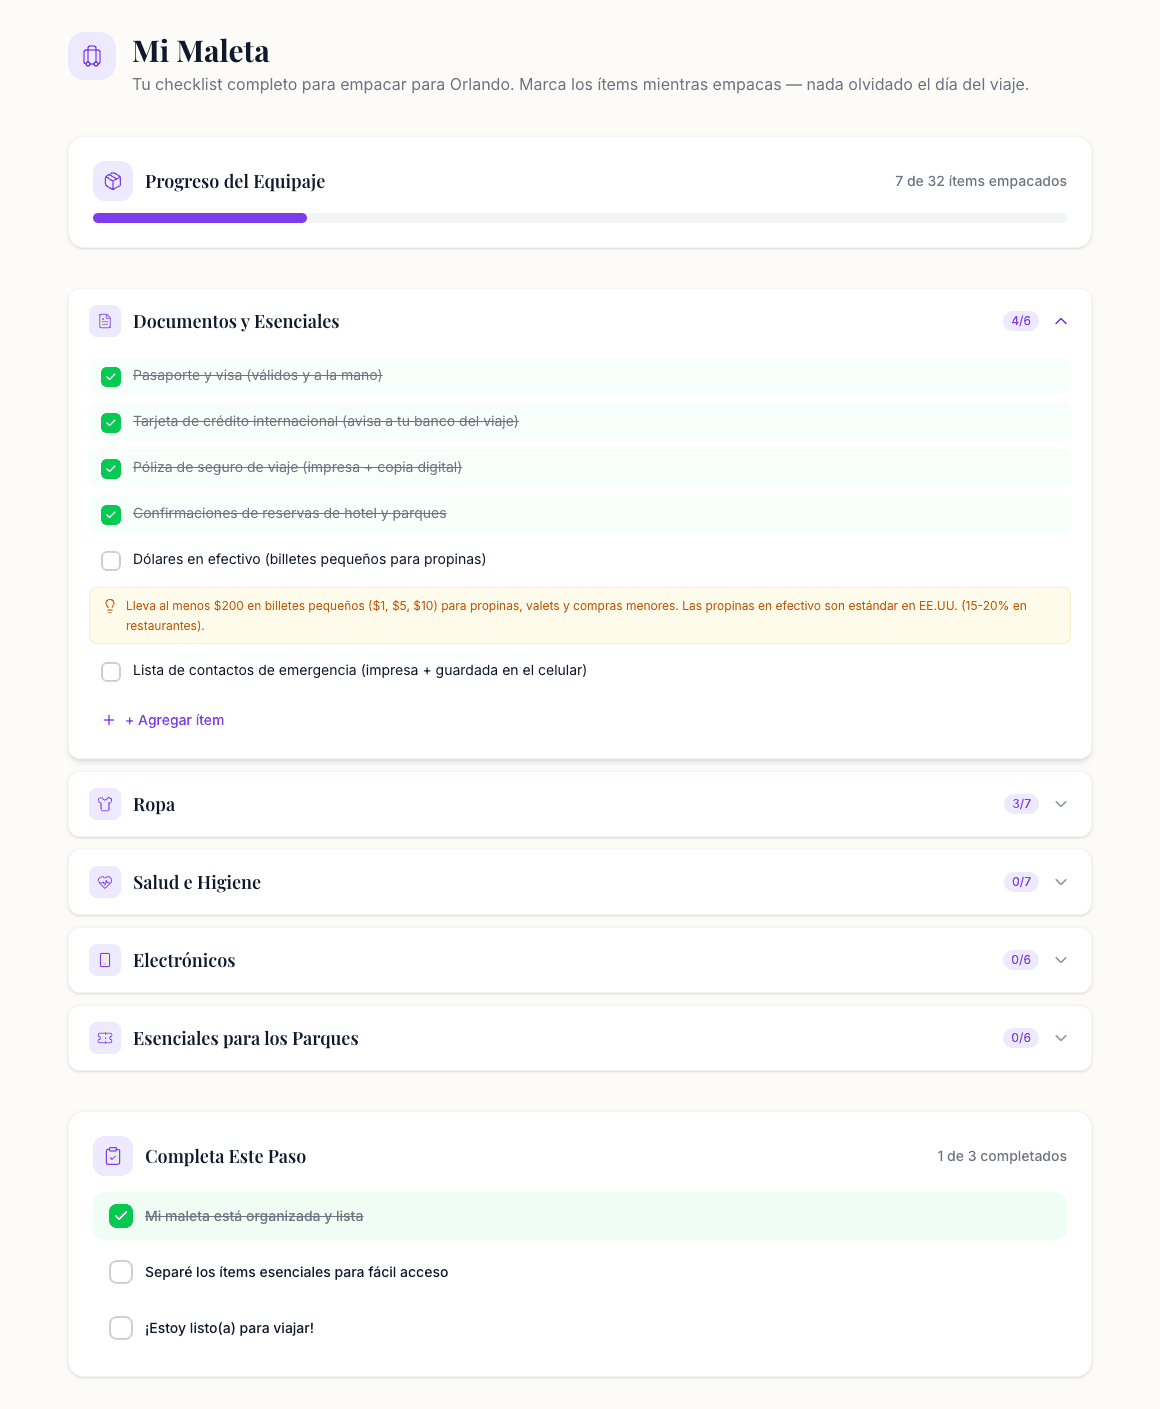Click '1 de 3 completados' text
This screenshot has height=1409, width=1160.
tap(1002, 1156)
